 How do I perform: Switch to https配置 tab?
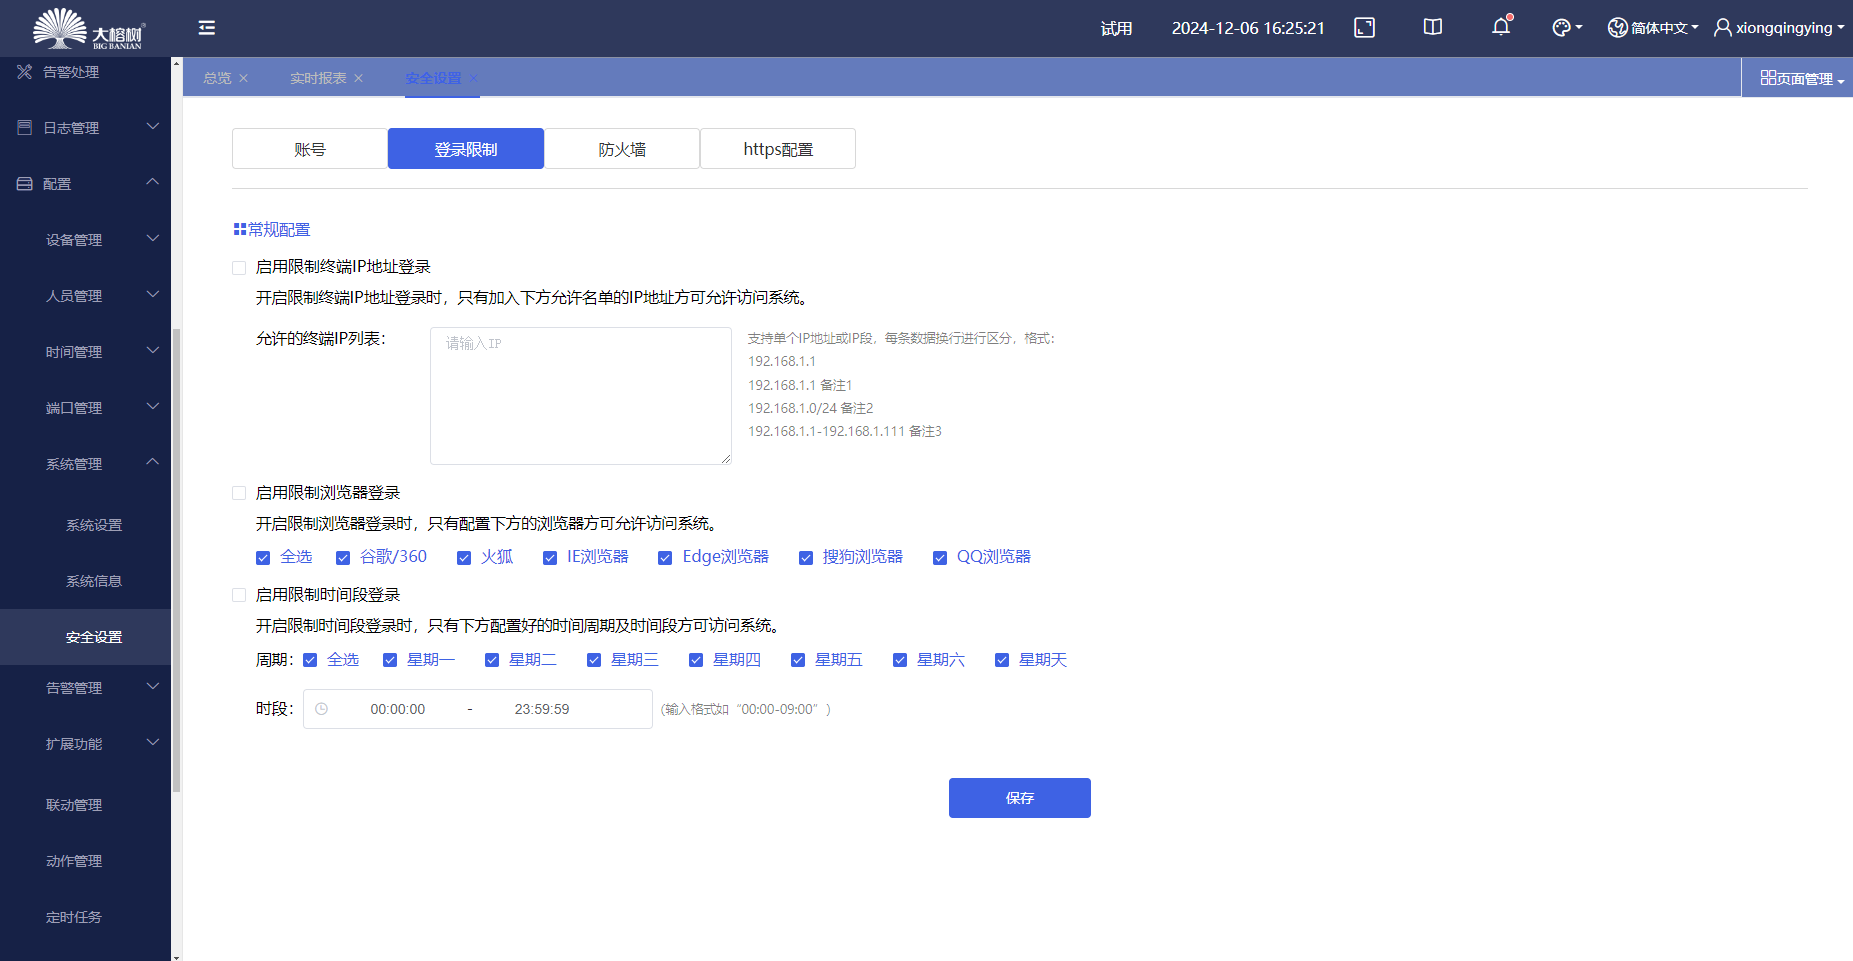point(778,149)
